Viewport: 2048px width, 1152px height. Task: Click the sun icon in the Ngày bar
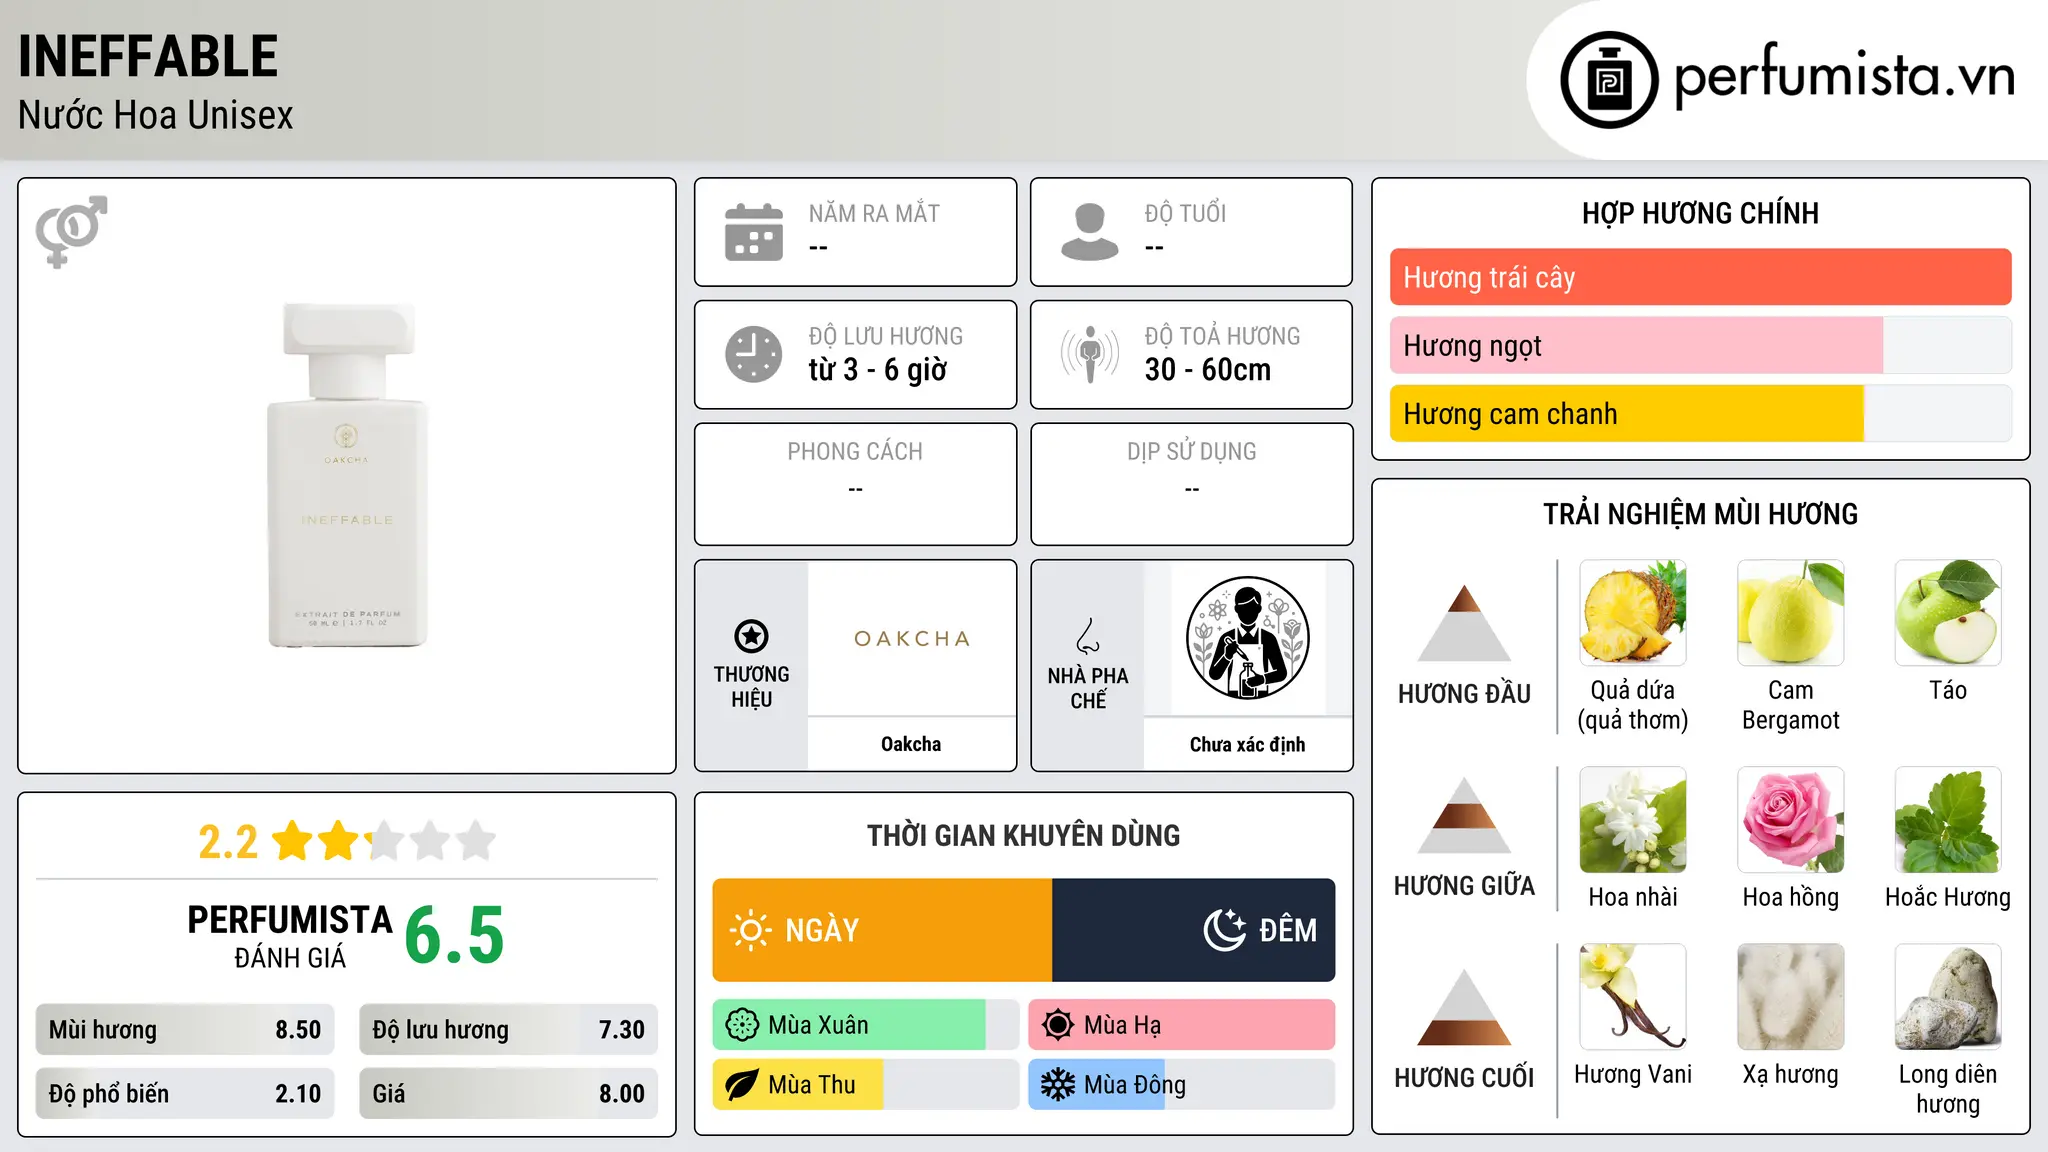coord(750,930)
